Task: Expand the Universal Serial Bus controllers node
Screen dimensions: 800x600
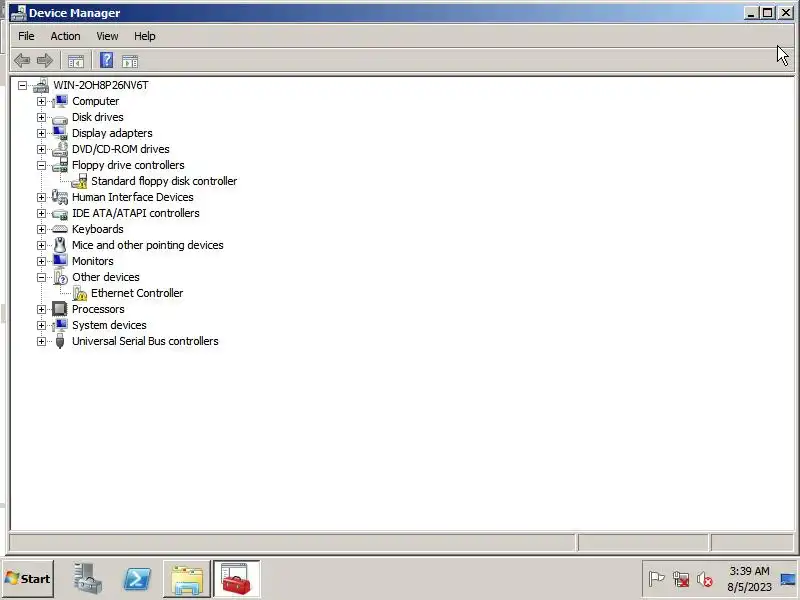Action: [x=41, y=341]
